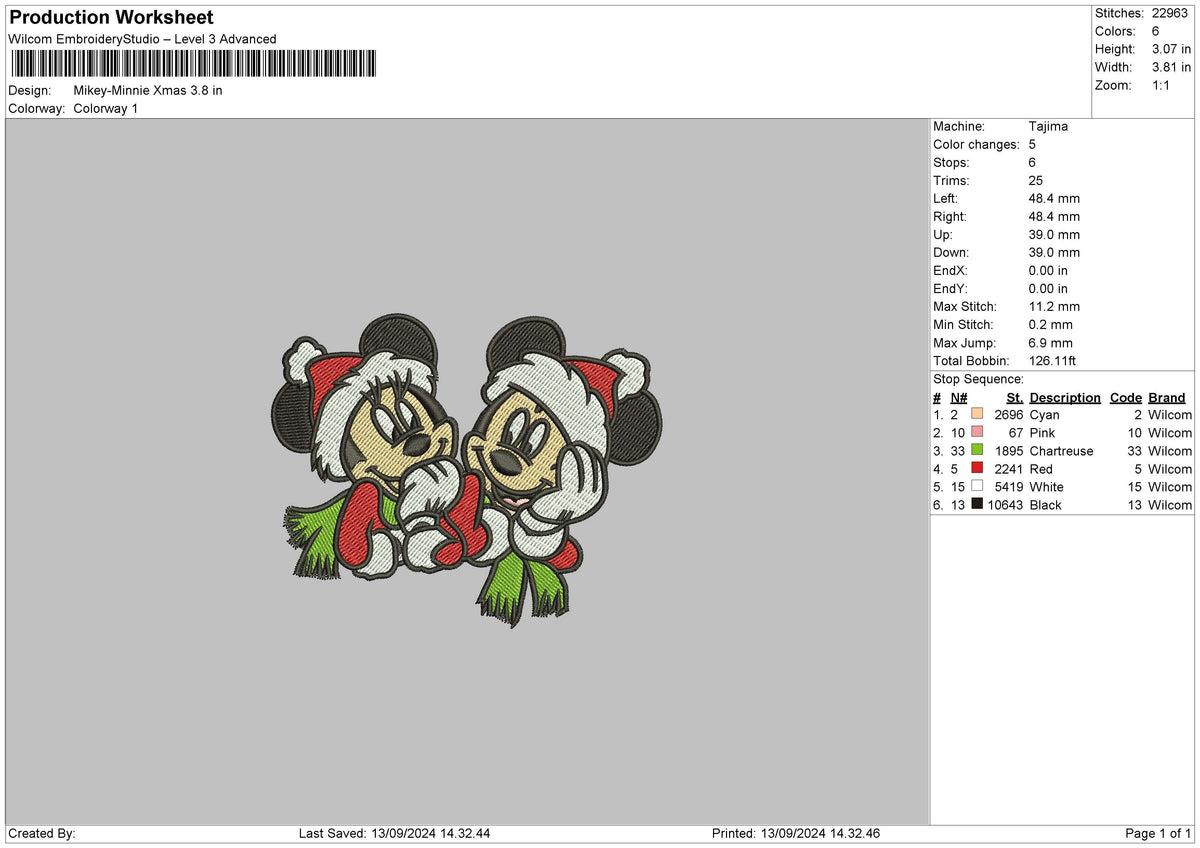Click the Up value 39.0 mm
This screenshot has width=1200, height=848.
click(x=1054, y=234)
